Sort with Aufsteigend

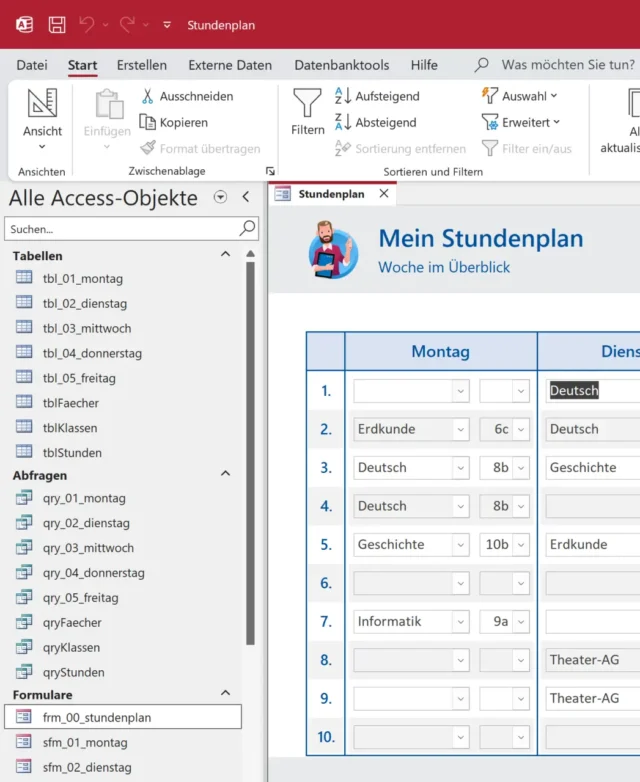pyautogui.click(x=378, y=96)
